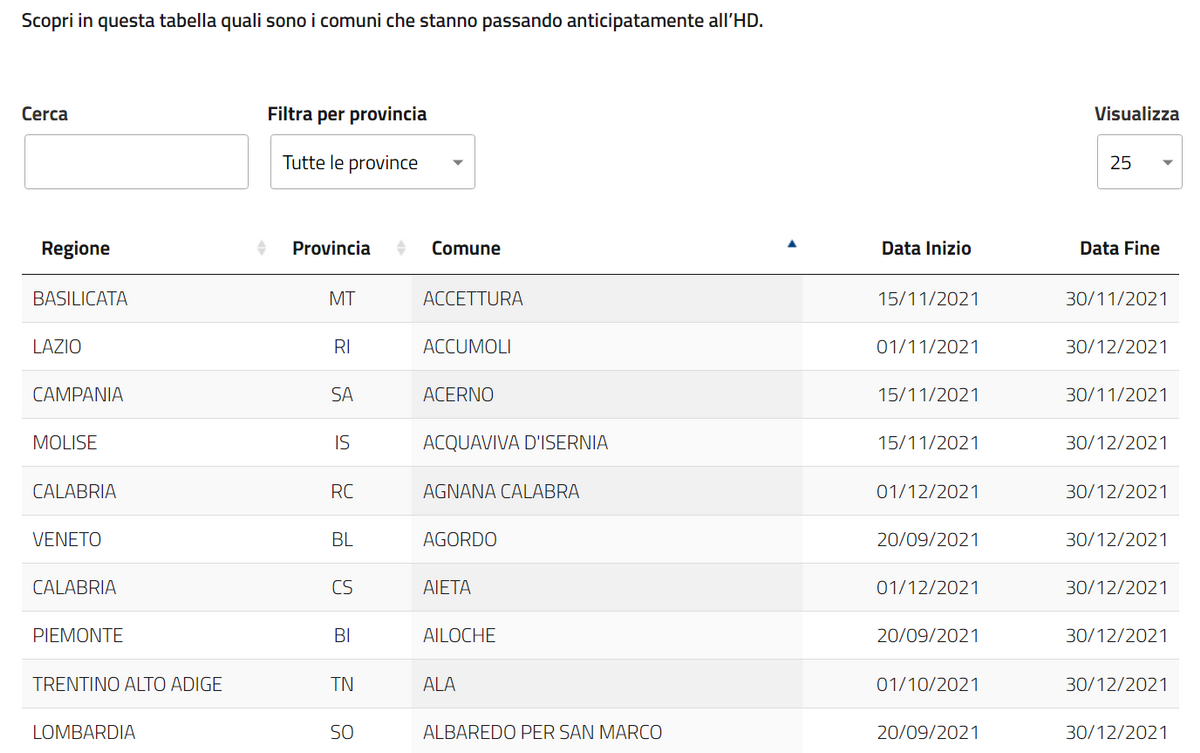Sort table by Data Fine header
The height and width of the screenshot is (753, 1200).
(x=1119, y=248)
